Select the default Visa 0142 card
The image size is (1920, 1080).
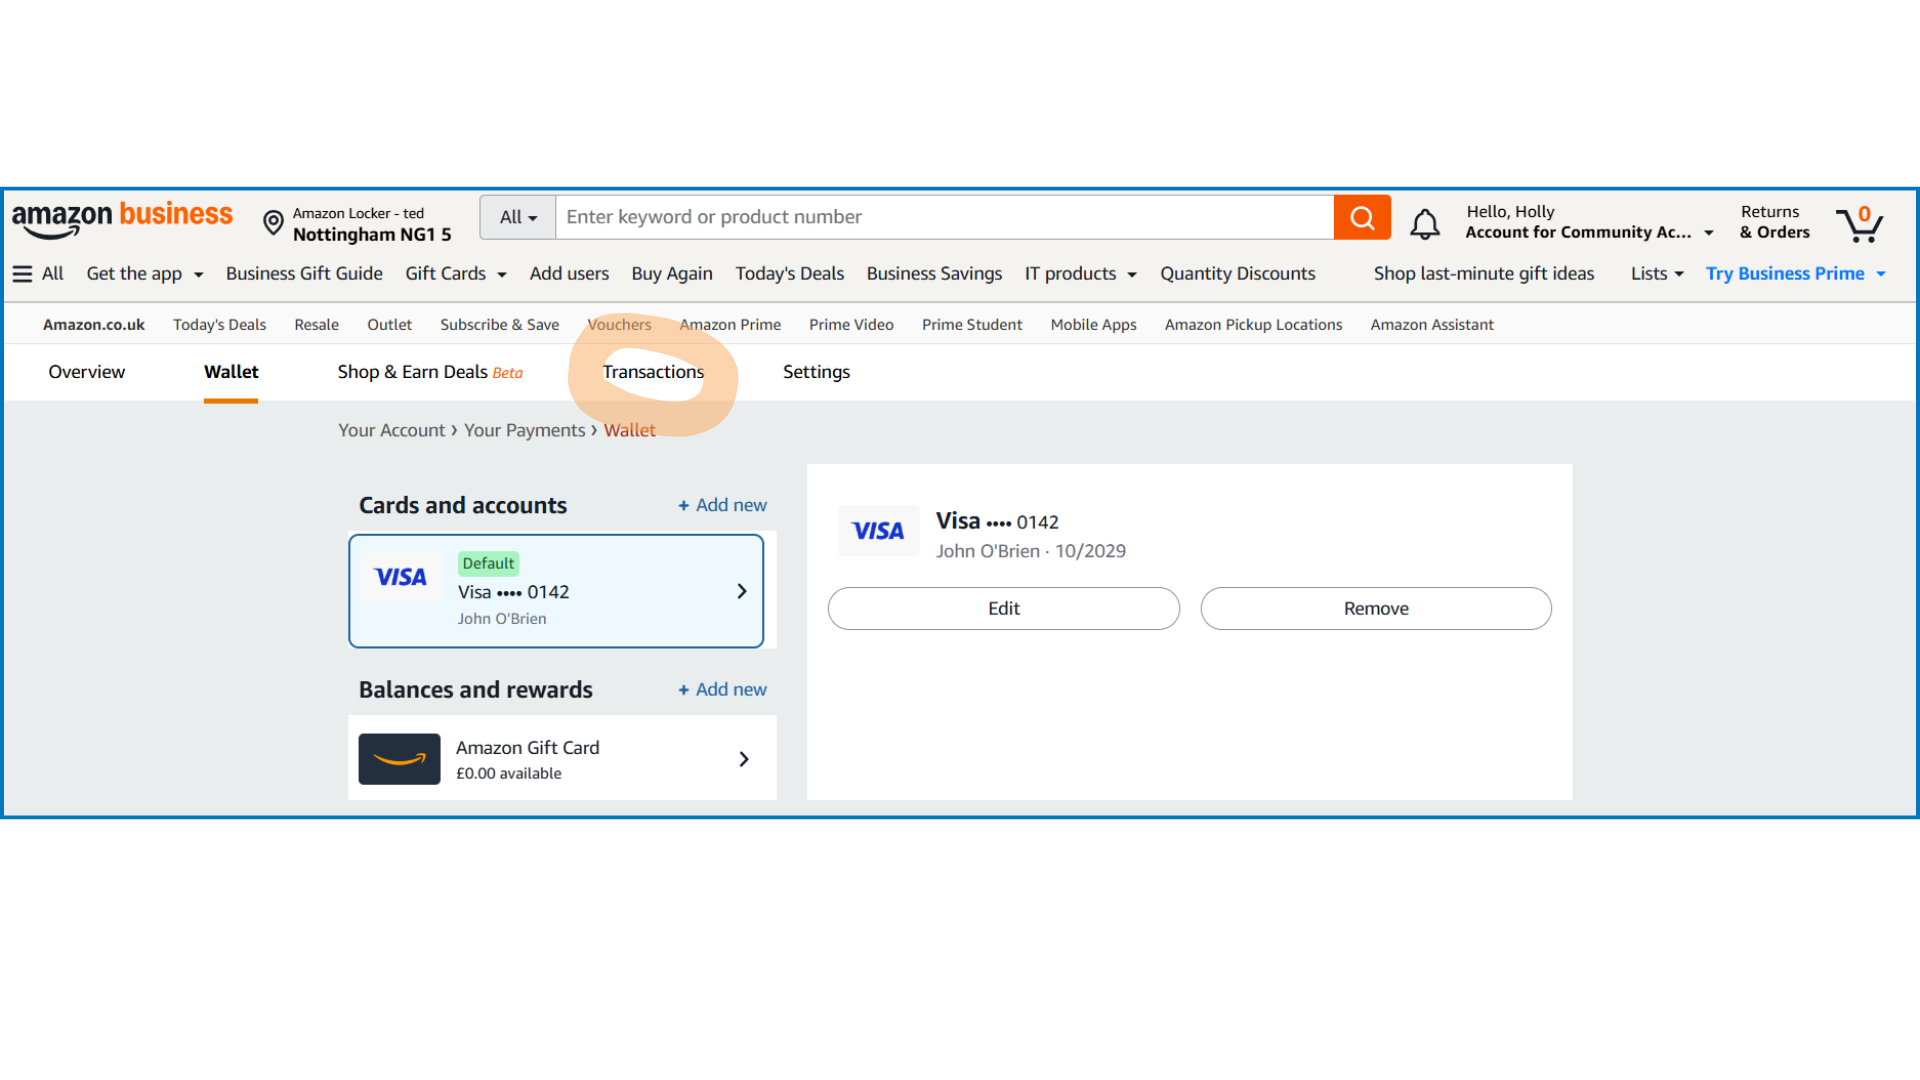click(556, 591)
